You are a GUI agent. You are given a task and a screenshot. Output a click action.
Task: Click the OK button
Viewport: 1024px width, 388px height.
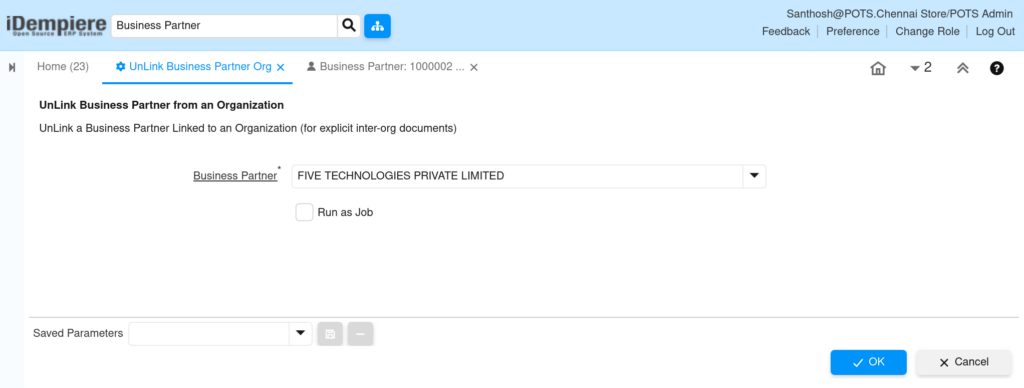[869, 363]
